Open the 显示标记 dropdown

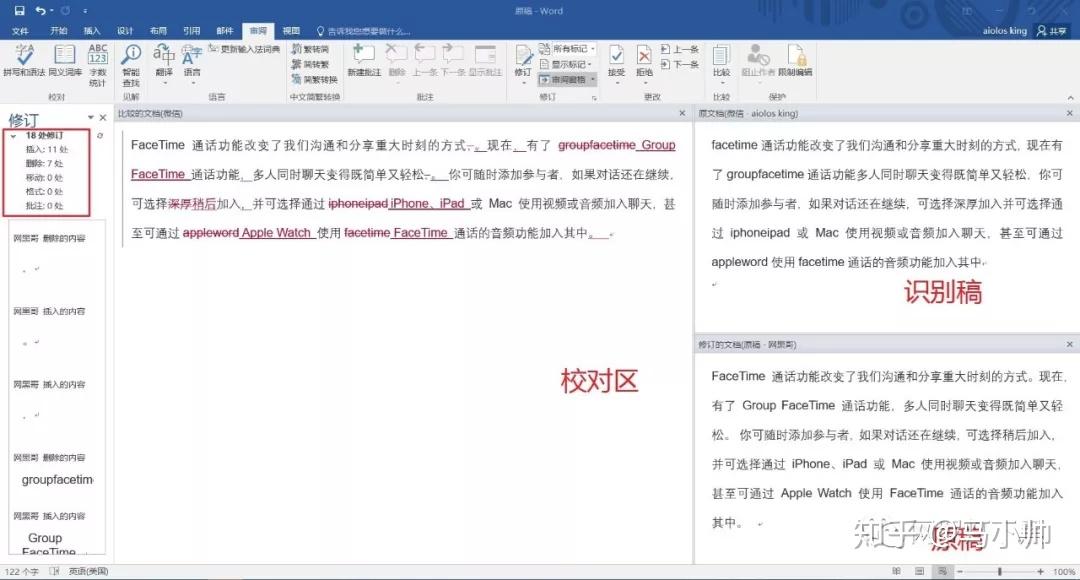pyautogui.click(x=566, y=64)
